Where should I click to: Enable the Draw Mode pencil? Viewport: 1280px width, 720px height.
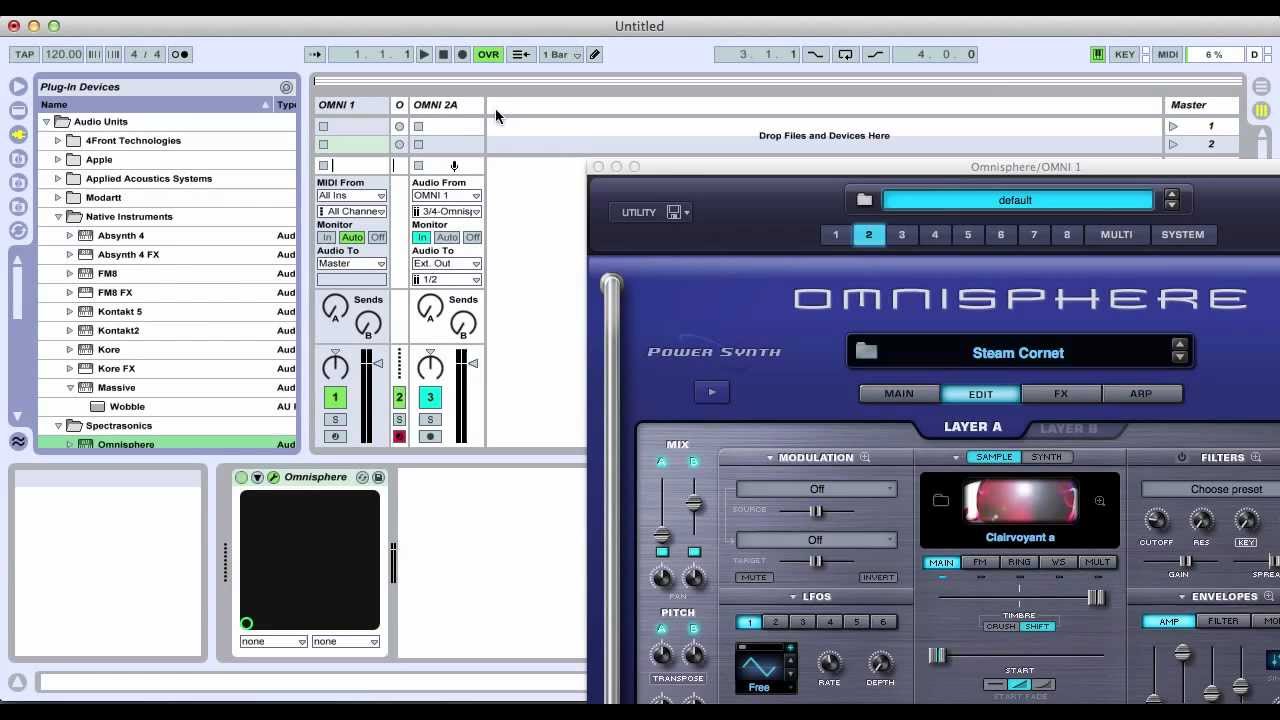595,55
